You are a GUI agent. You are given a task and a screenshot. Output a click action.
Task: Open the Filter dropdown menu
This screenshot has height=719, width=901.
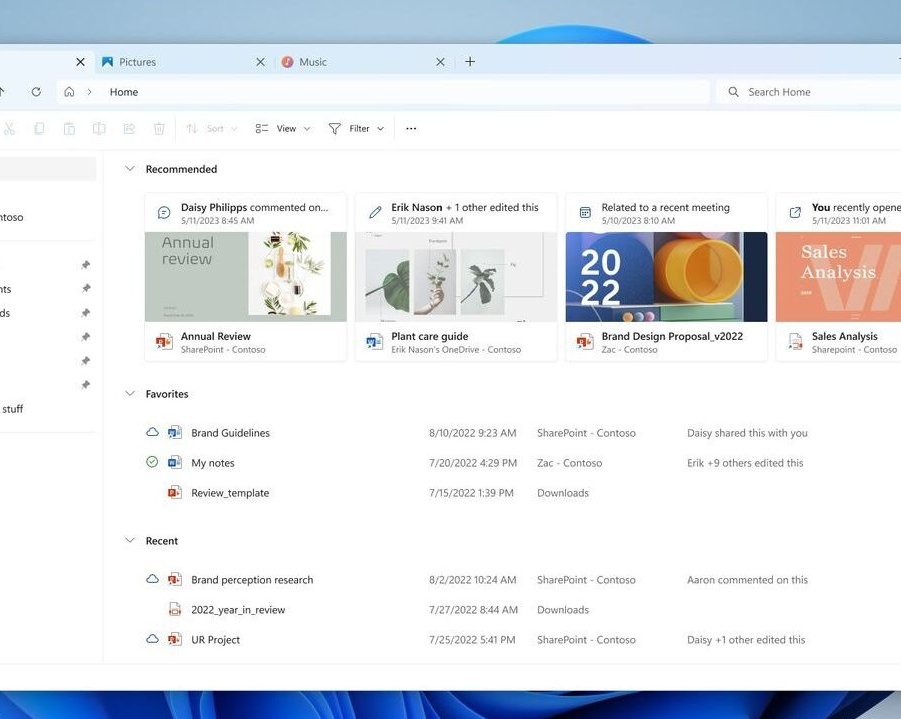(356, 129)
